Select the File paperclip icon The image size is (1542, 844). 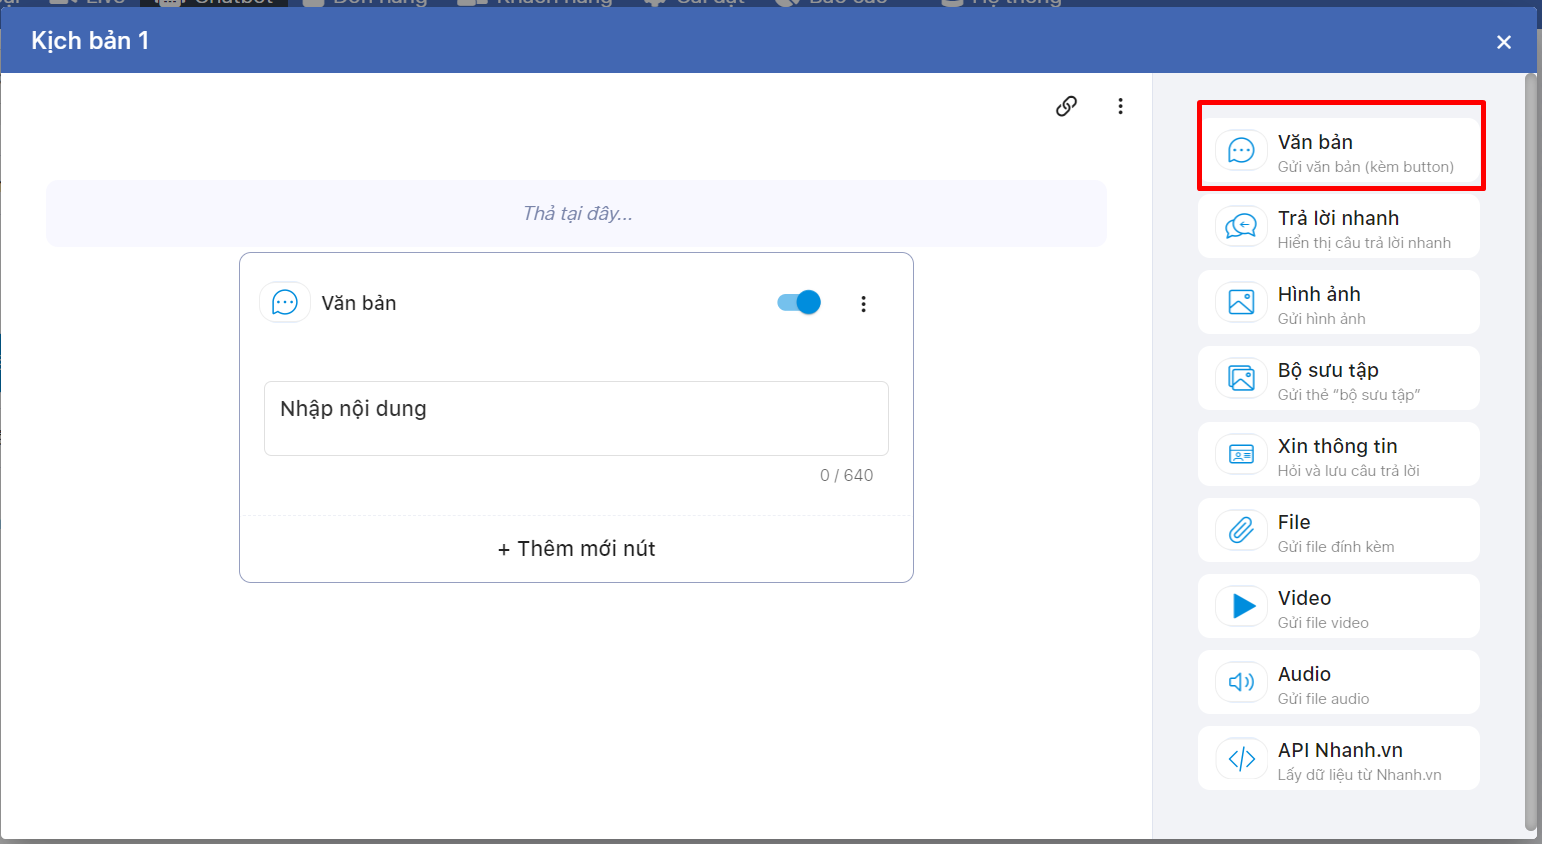click(1241, 530)
